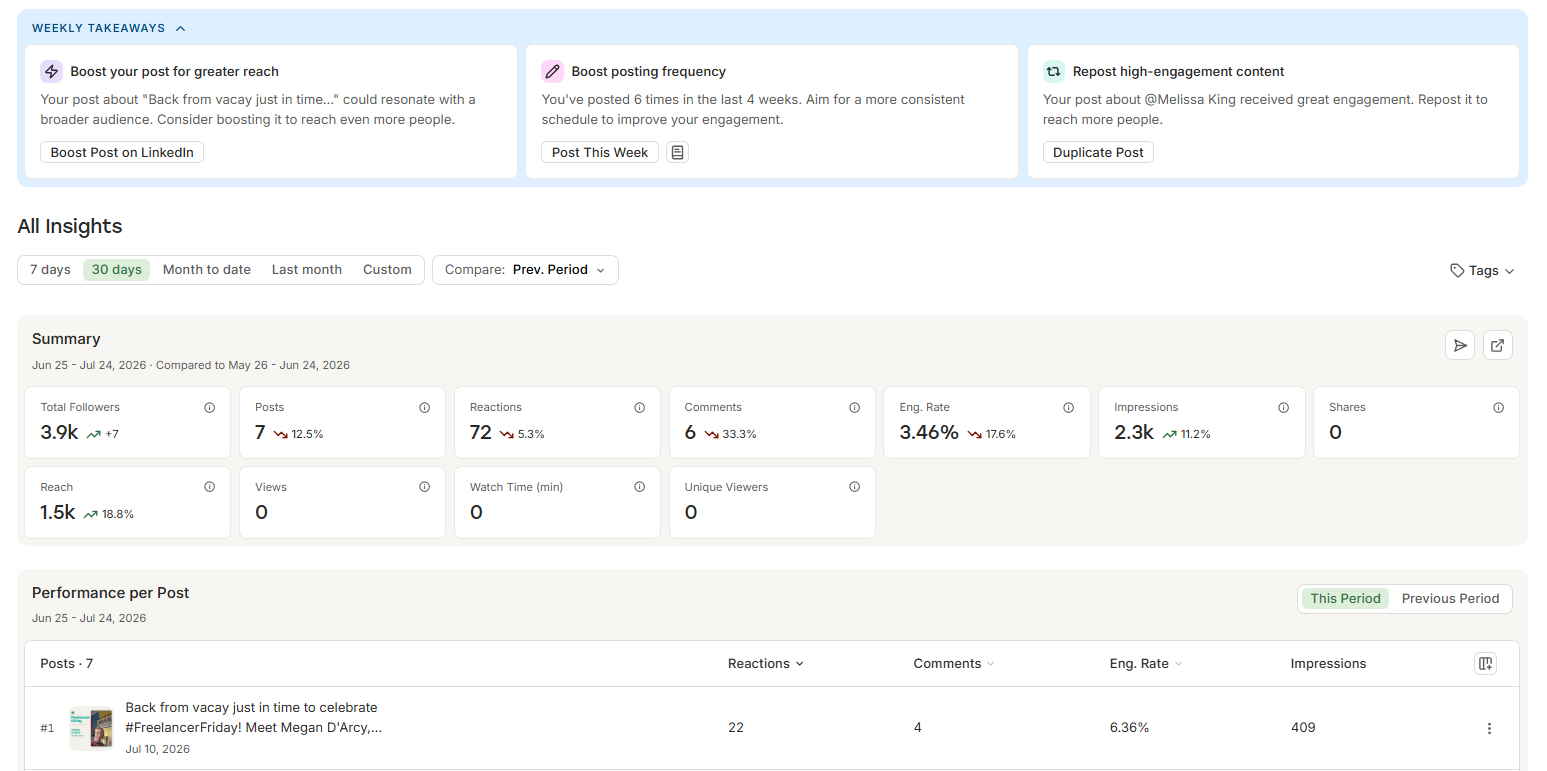
Task: Click the 409 impressions cell
Action: point(1303,728)
